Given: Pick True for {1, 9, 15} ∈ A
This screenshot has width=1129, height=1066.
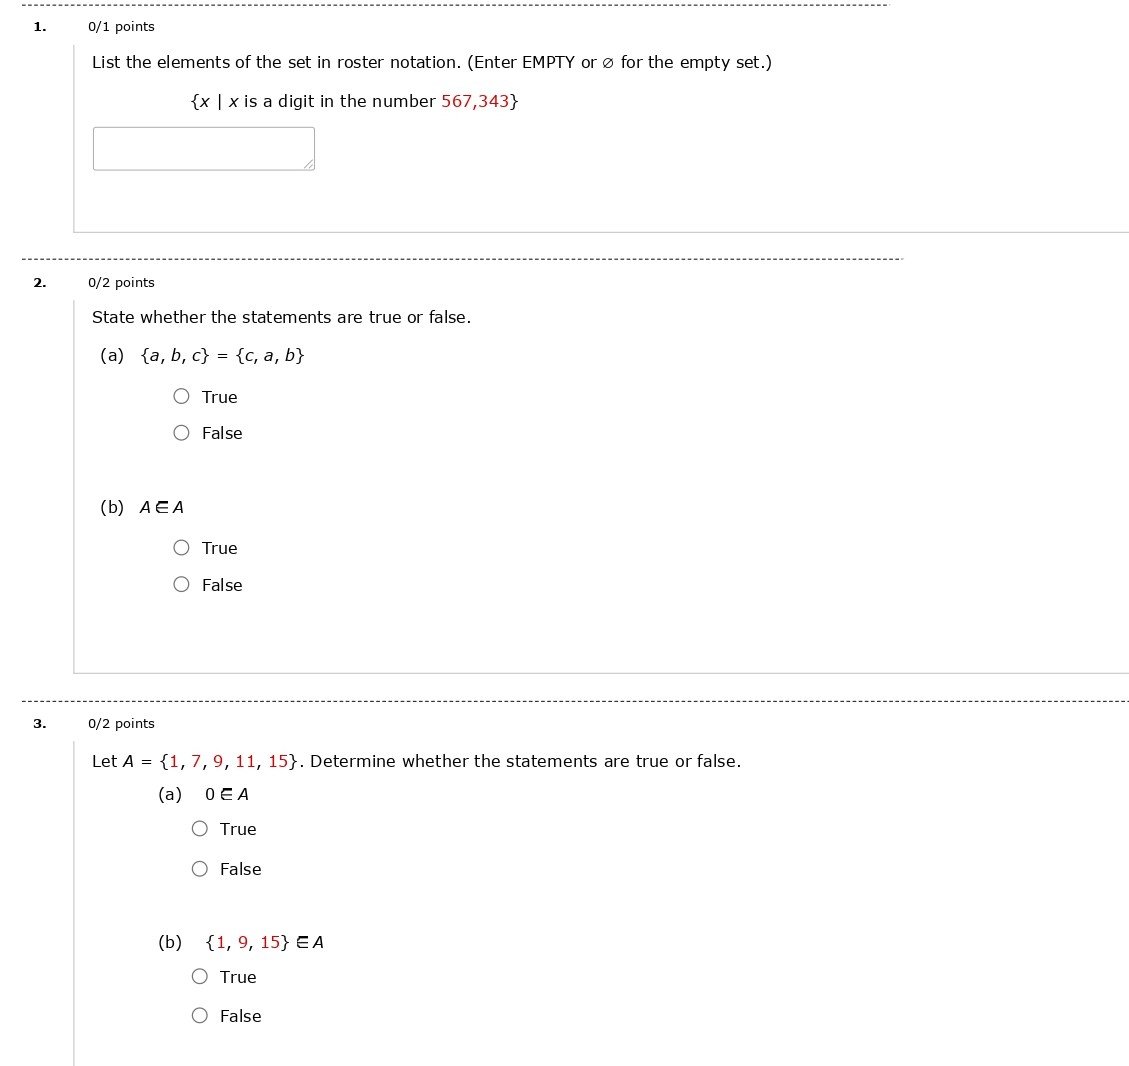Looking at the screenshot, I should coord(200,977).
